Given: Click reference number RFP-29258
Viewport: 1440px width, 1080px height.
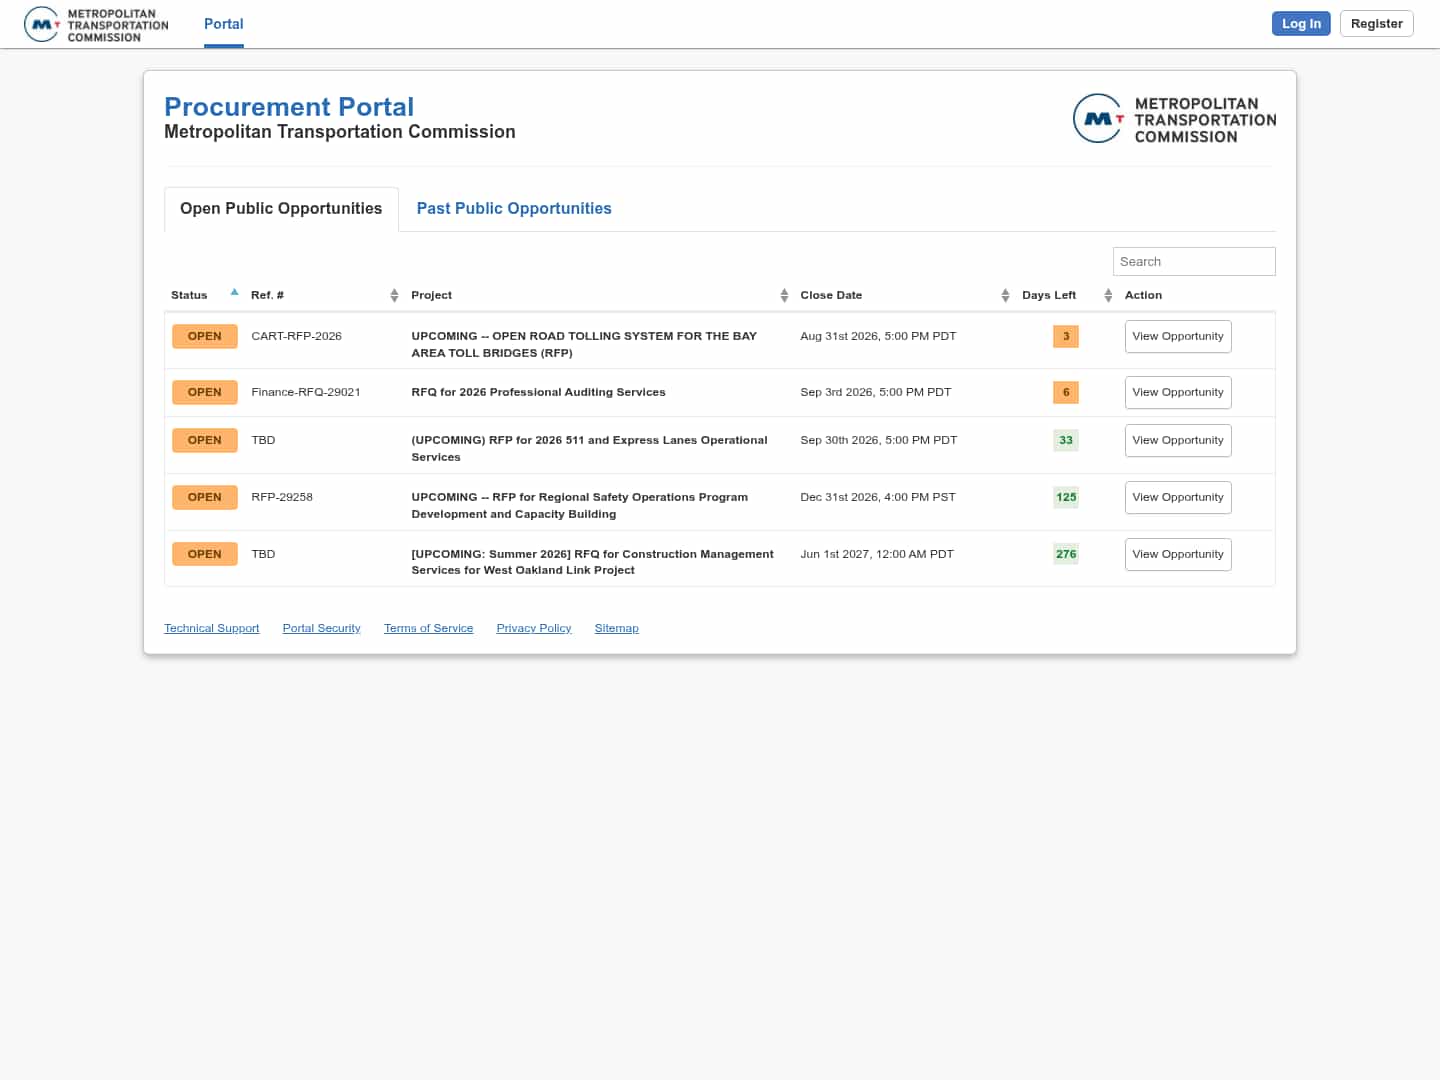Looking at the screenshot, I should [282, 498].
